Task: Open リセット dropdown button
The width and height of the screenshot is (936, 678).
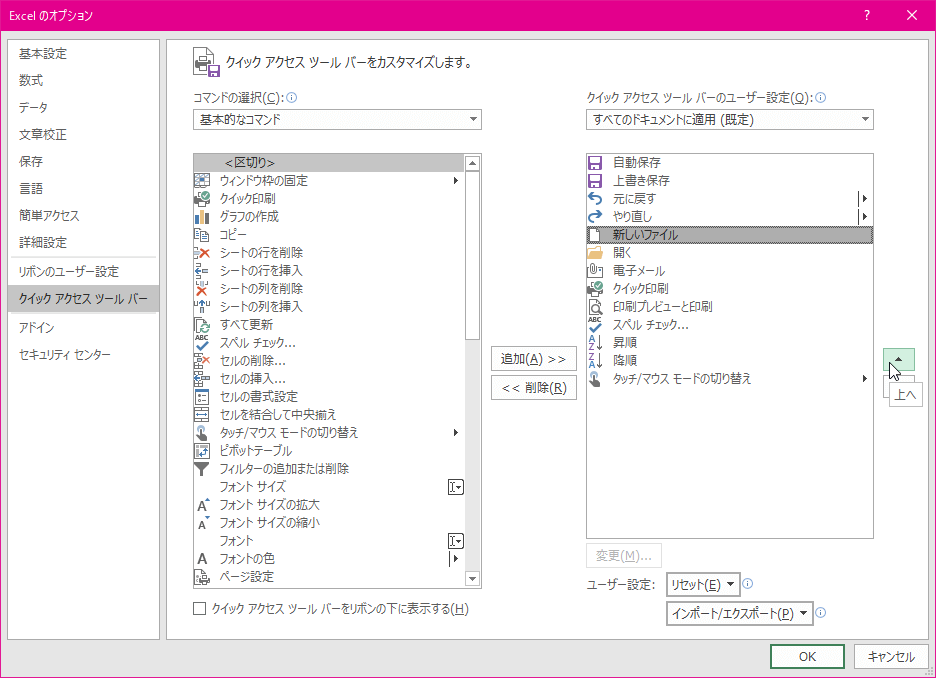Action: pos(703,584)
